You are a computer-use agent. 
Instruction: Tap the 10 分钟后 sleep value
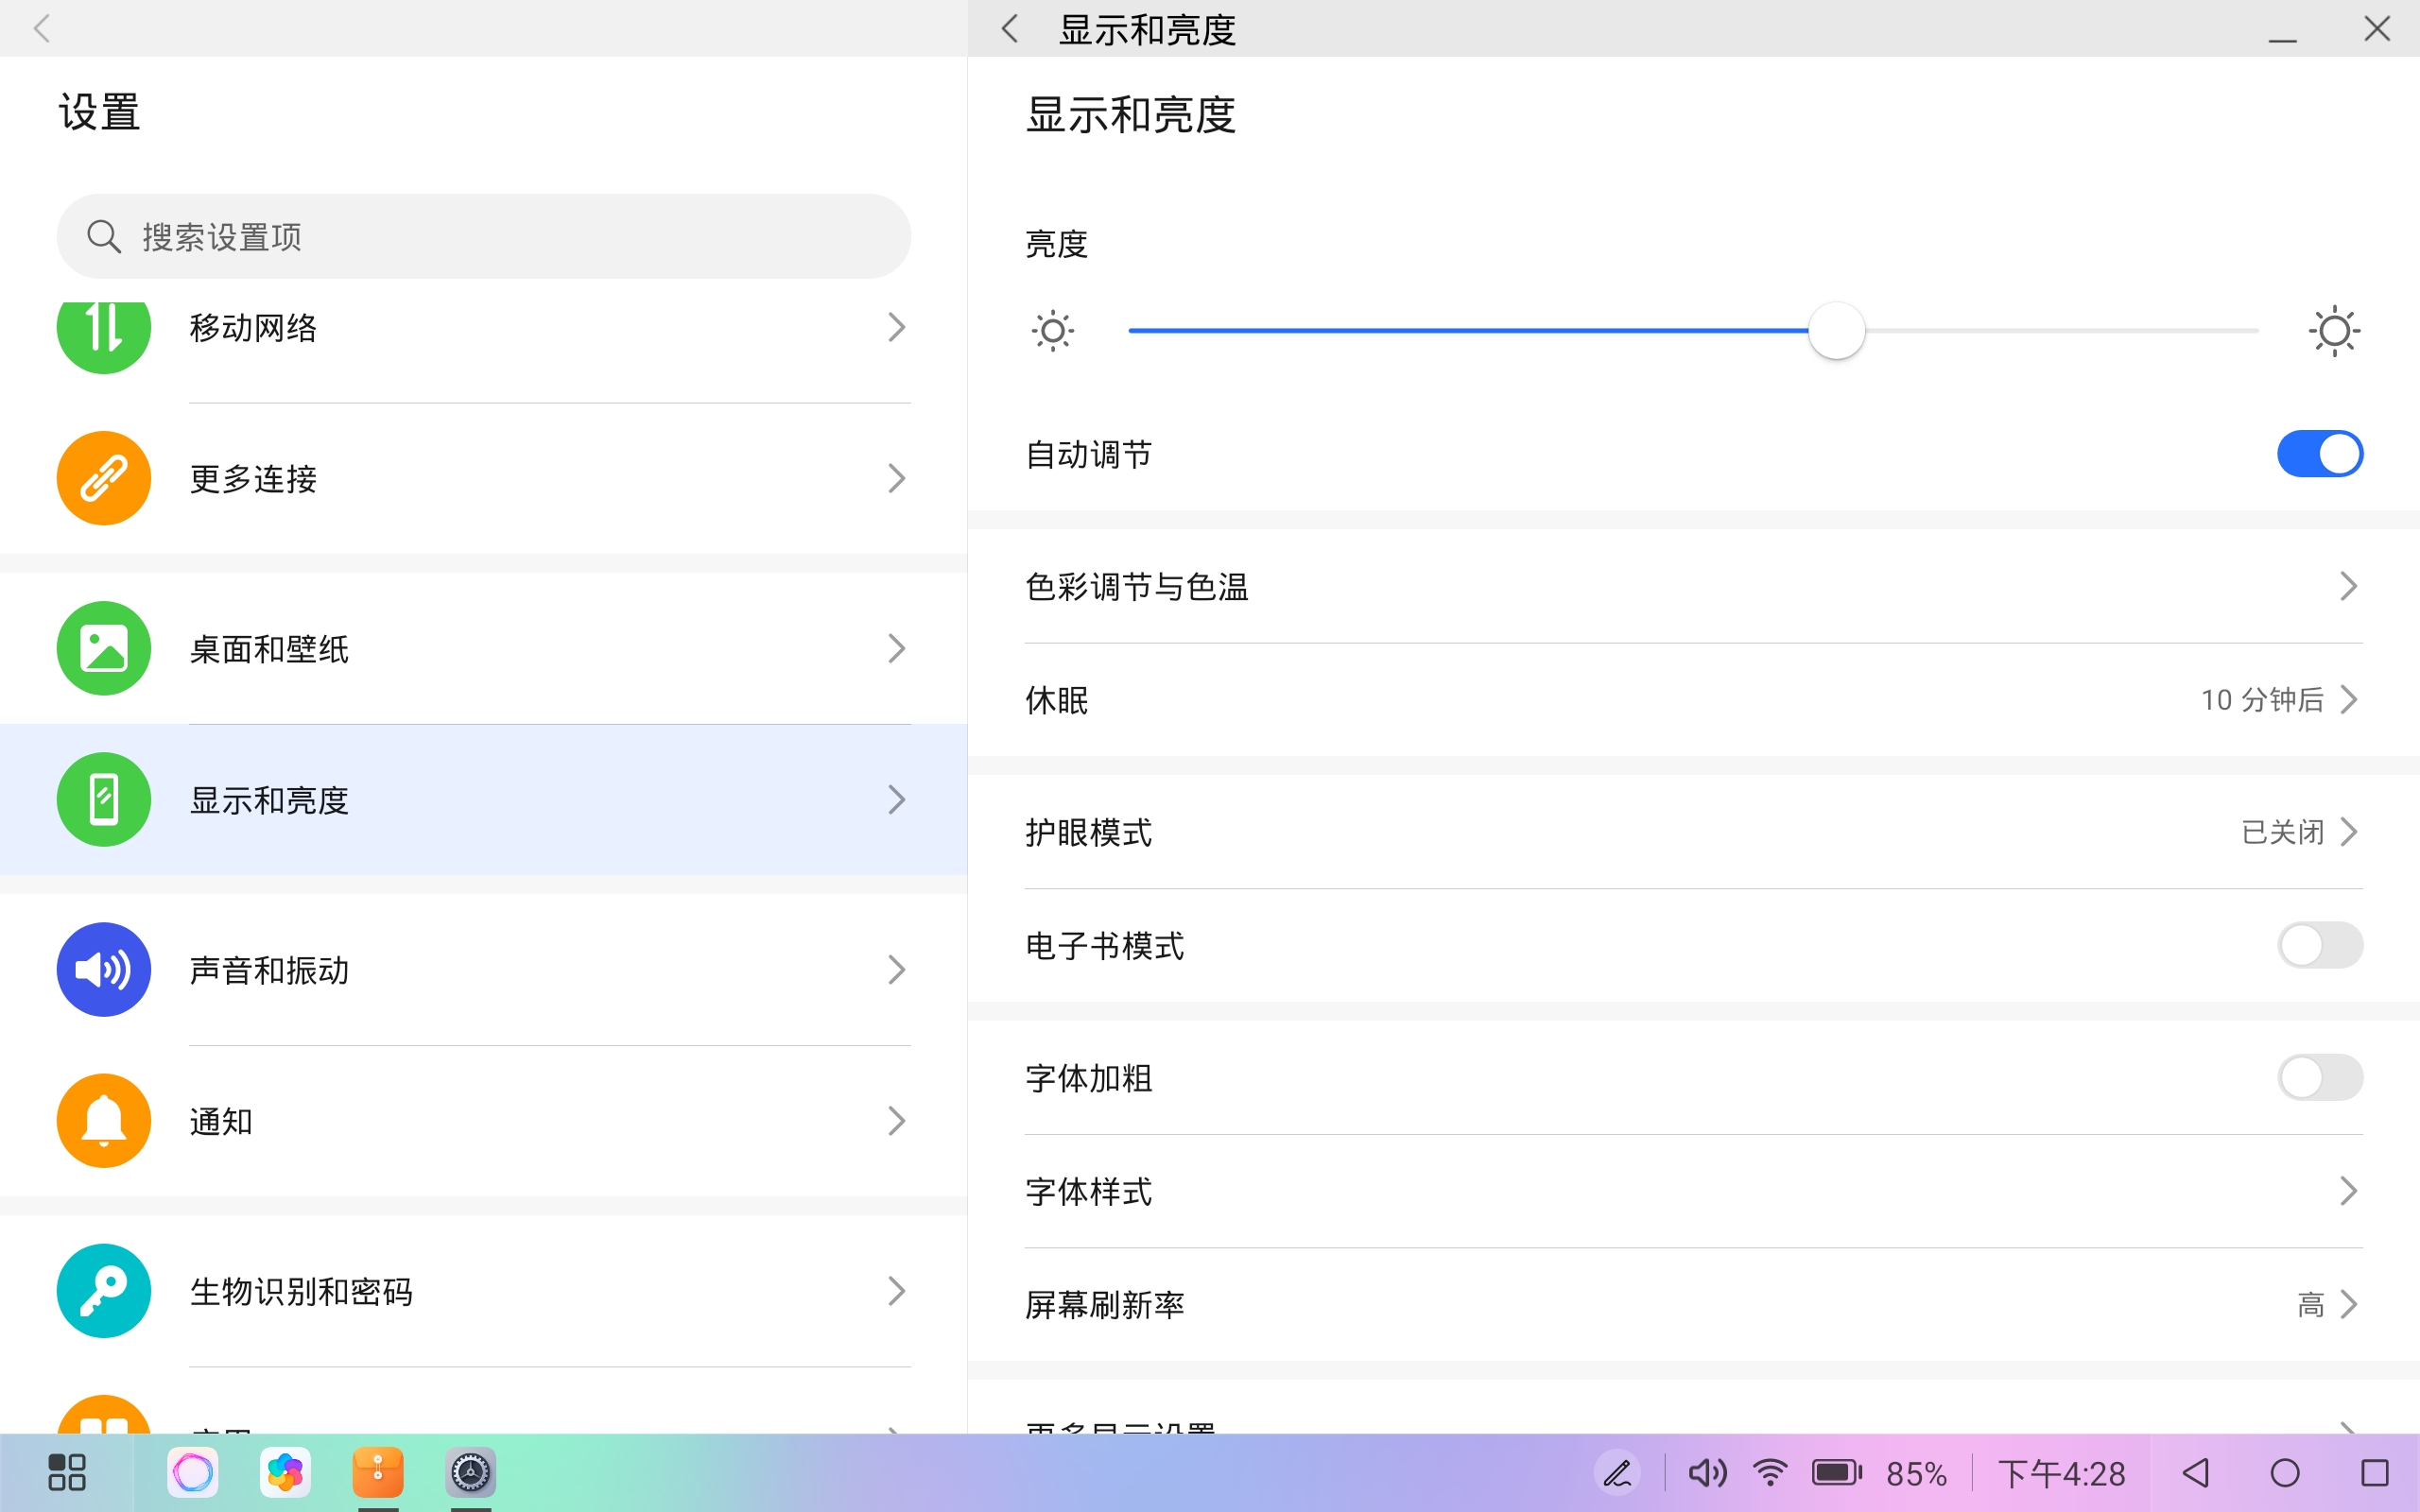click(x=2262, y=699)
